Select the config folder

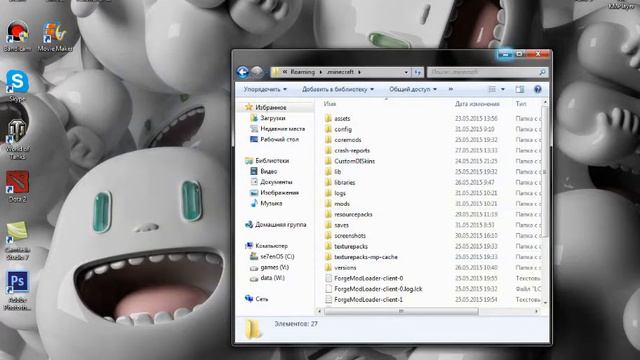pos(343,129)
